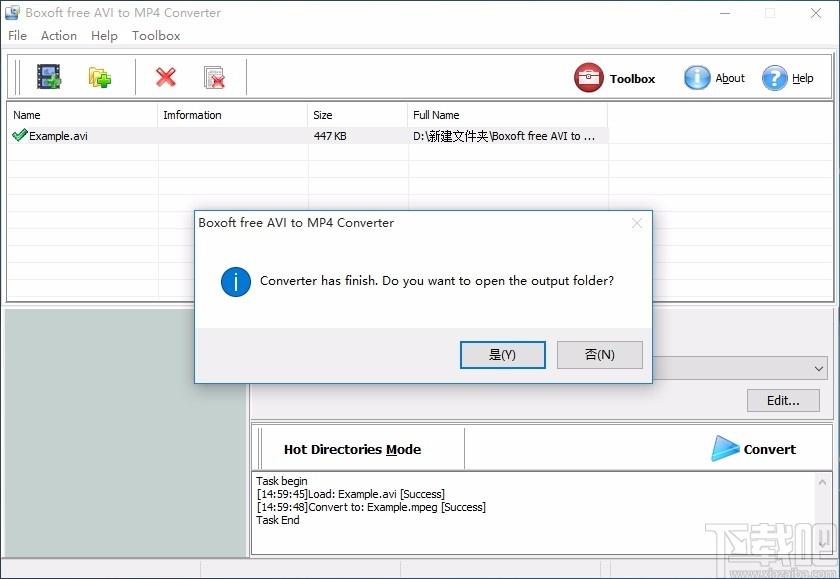Viewport: 840px width, 579px height.
Task: Click Hot Directories Mode button
Action: click(352, 449)
